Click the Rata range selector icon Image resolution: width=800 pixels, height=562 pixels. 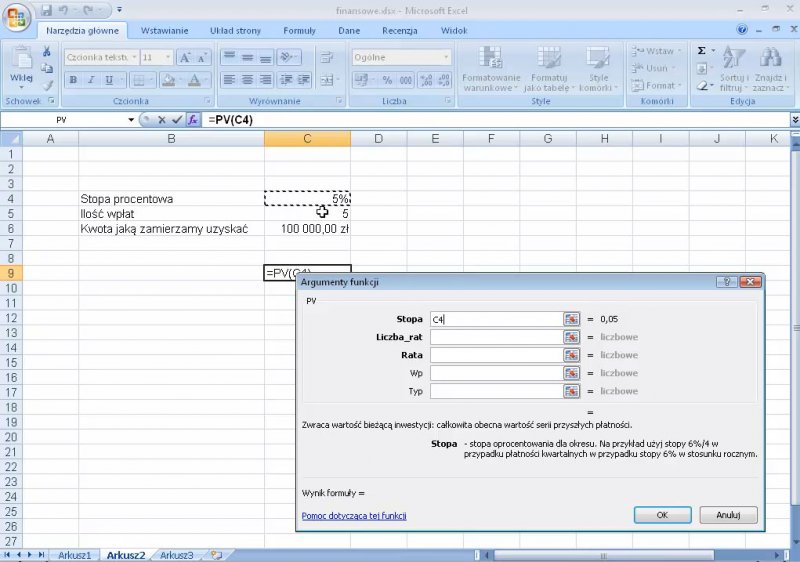pyautogui.click(x=572, y=355)
